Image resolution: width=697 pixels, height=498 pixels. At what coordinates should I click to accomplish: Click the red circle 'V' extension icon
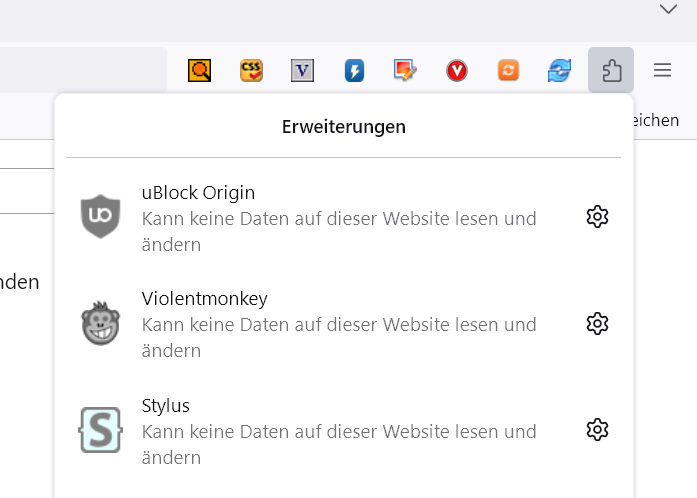457,71
